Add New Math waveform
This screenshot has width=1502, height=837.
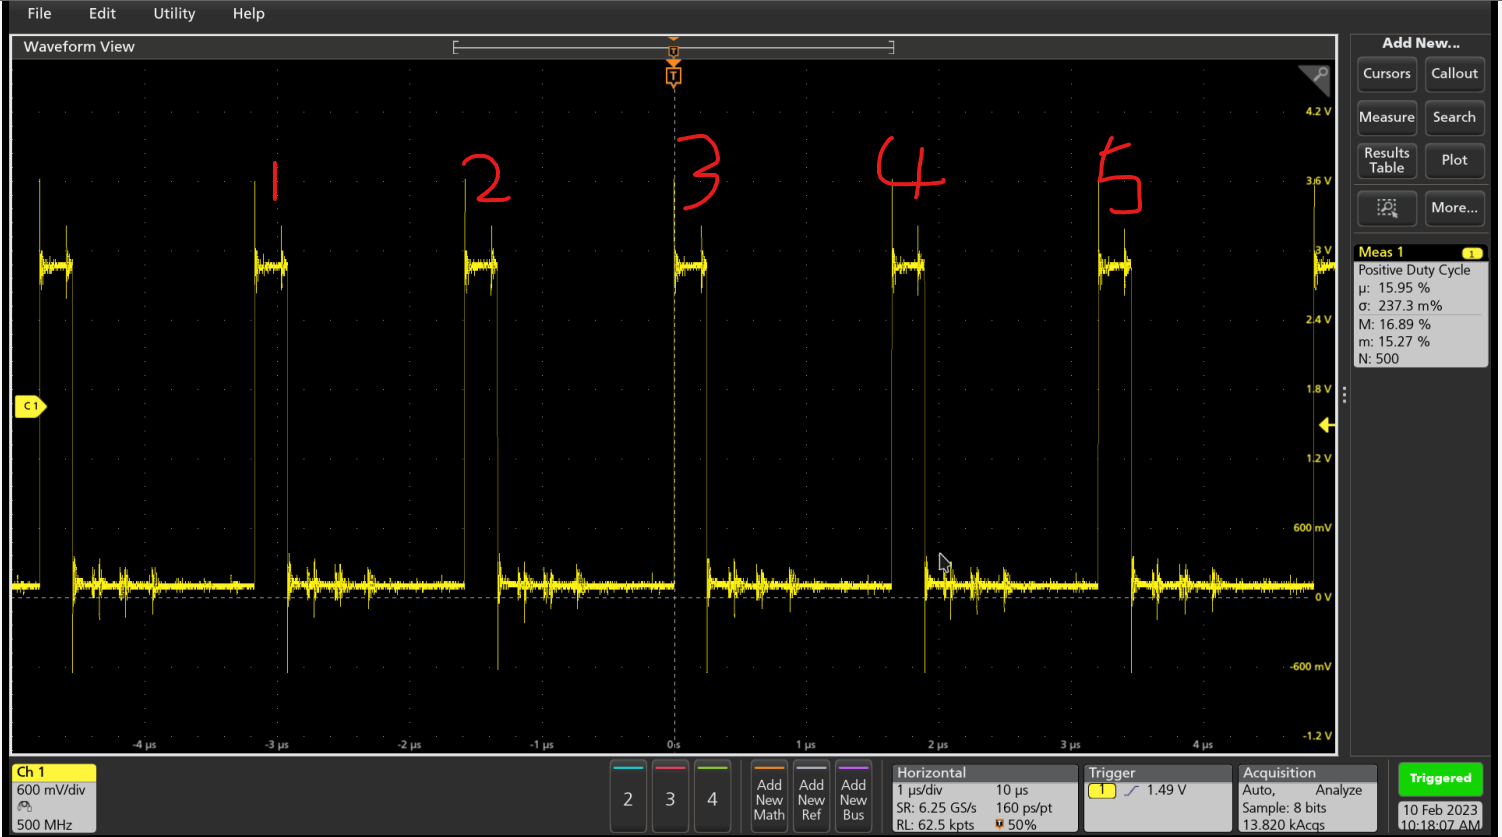click(x=769, y=798)
